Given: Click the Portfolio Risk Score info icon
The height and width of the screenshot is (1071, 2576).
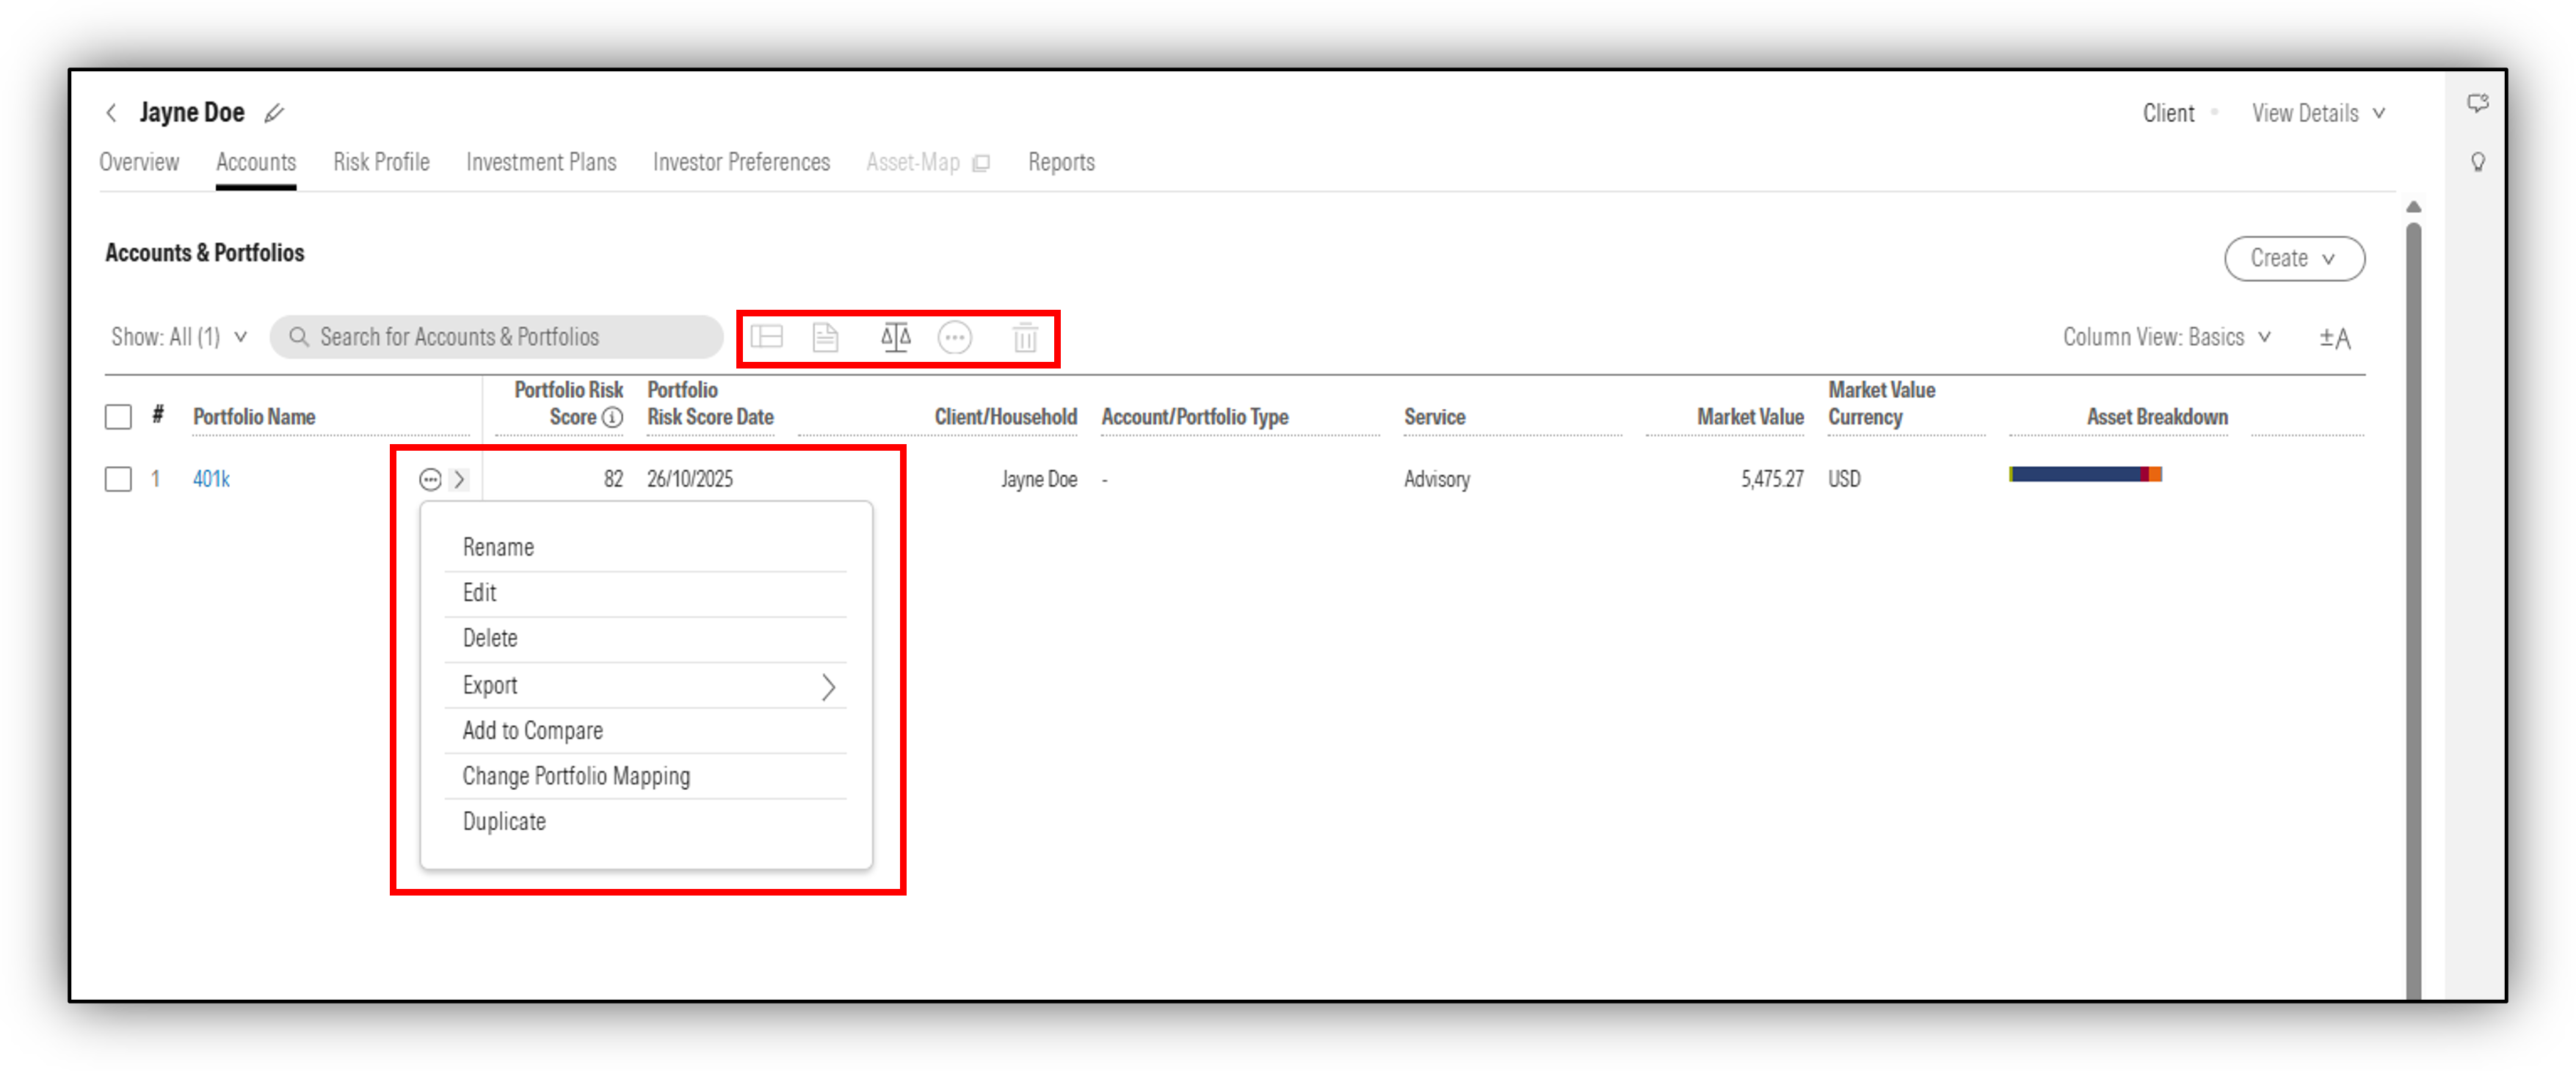Looking at the screenshot, I should [613, 418].
